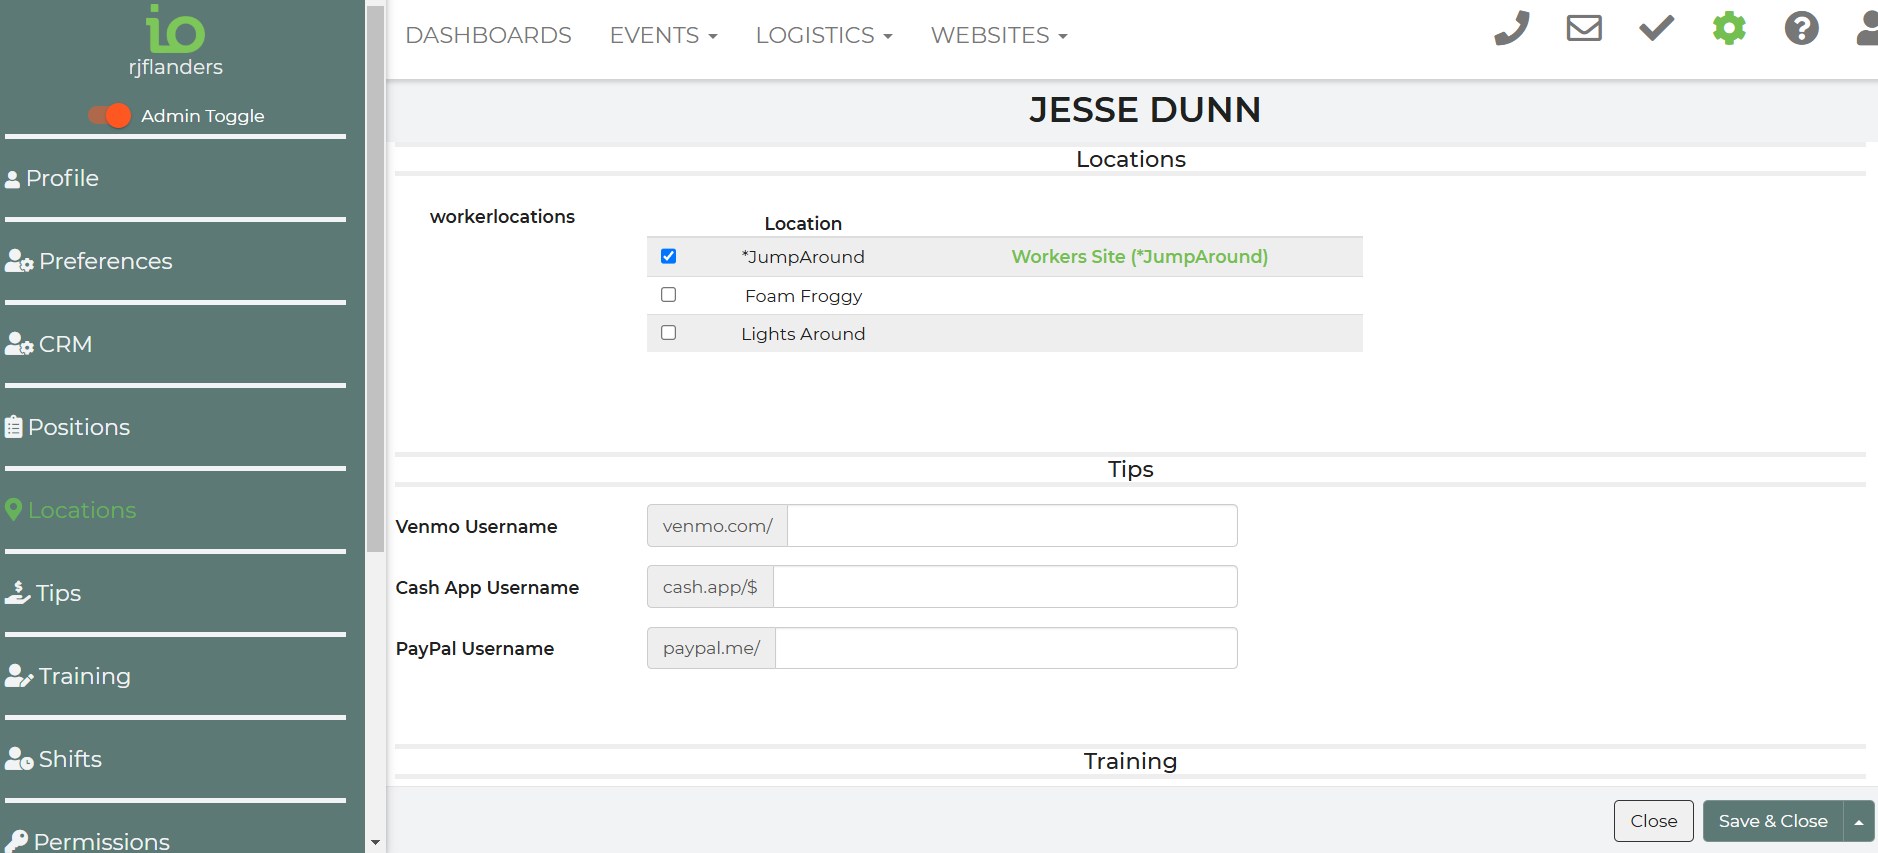
Task: Click the Save & Close button
Action: click(x=1773, y=821)
